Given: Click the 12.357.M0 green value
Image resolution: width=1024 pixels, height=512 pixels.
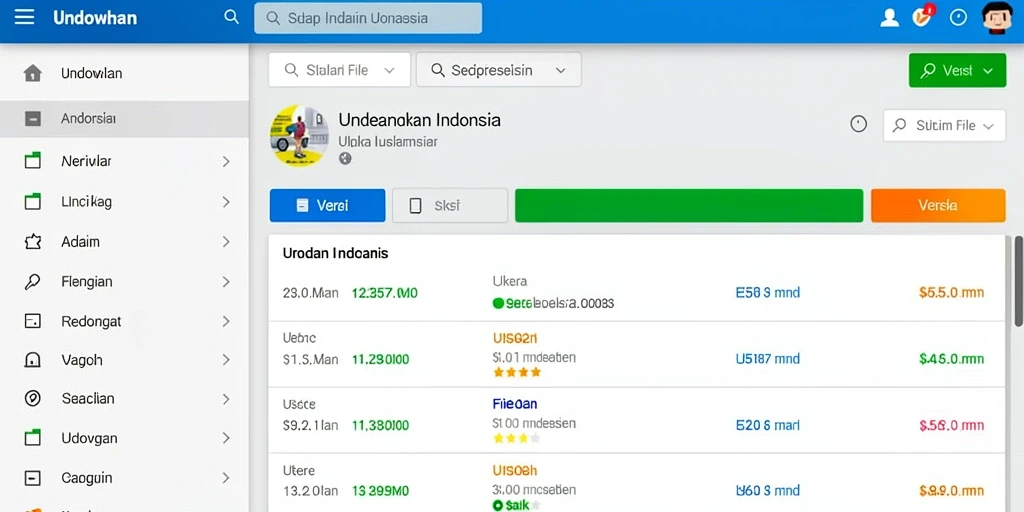Looking at the screenshot, I should click(385, 293).
